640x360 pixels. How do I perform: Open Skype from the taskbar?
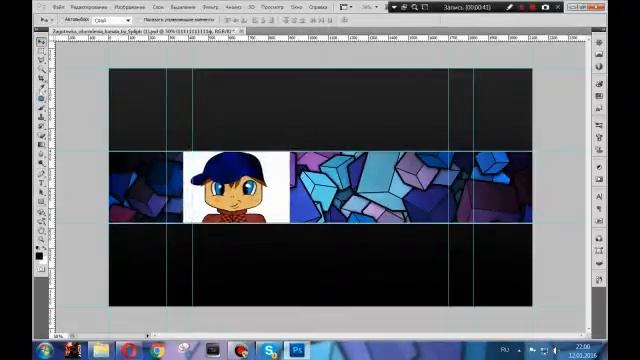pyautogui.click(x=269, y=351)
